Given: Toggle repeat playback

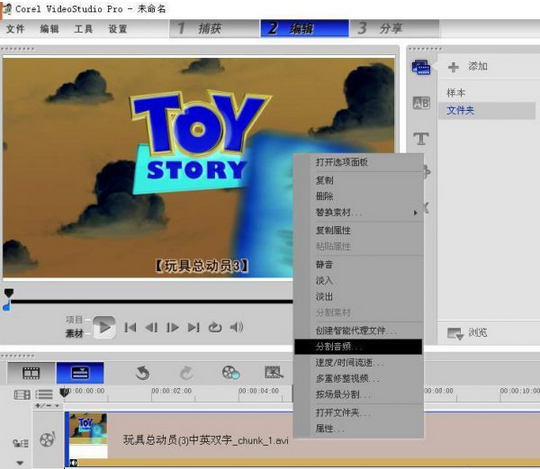Looking at the screenshot, I should 215,327.
